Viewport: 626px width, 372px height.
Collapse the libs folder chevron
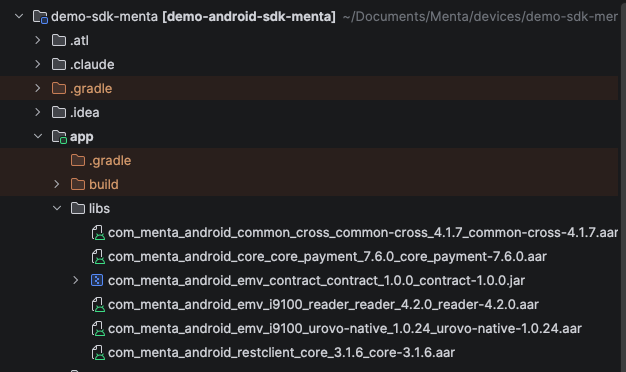(57, 208)
